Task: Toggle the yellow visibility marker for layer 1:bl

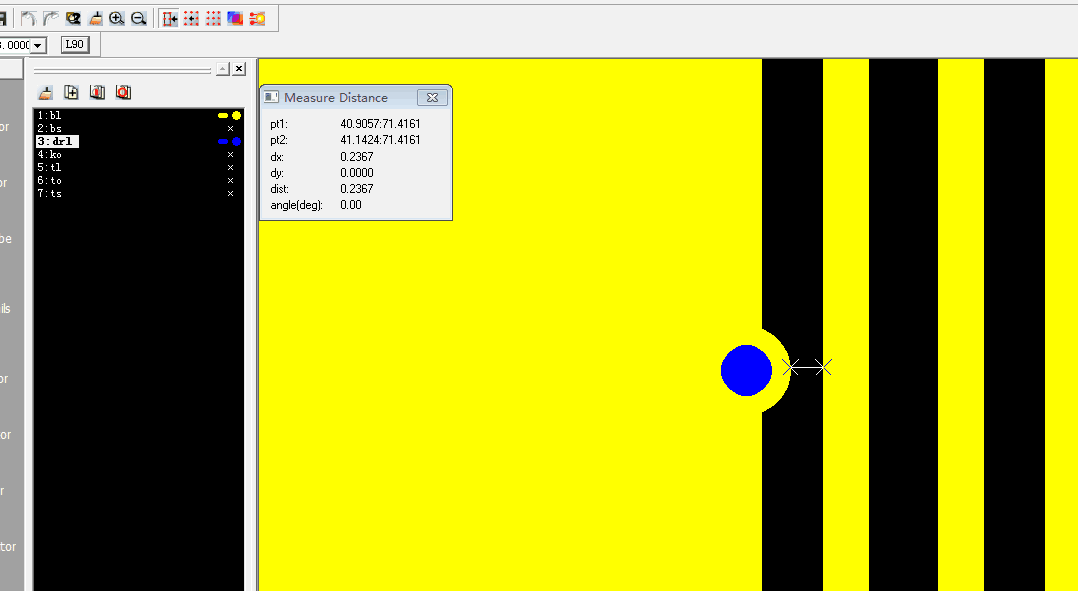Action: (x=230, y=115)
